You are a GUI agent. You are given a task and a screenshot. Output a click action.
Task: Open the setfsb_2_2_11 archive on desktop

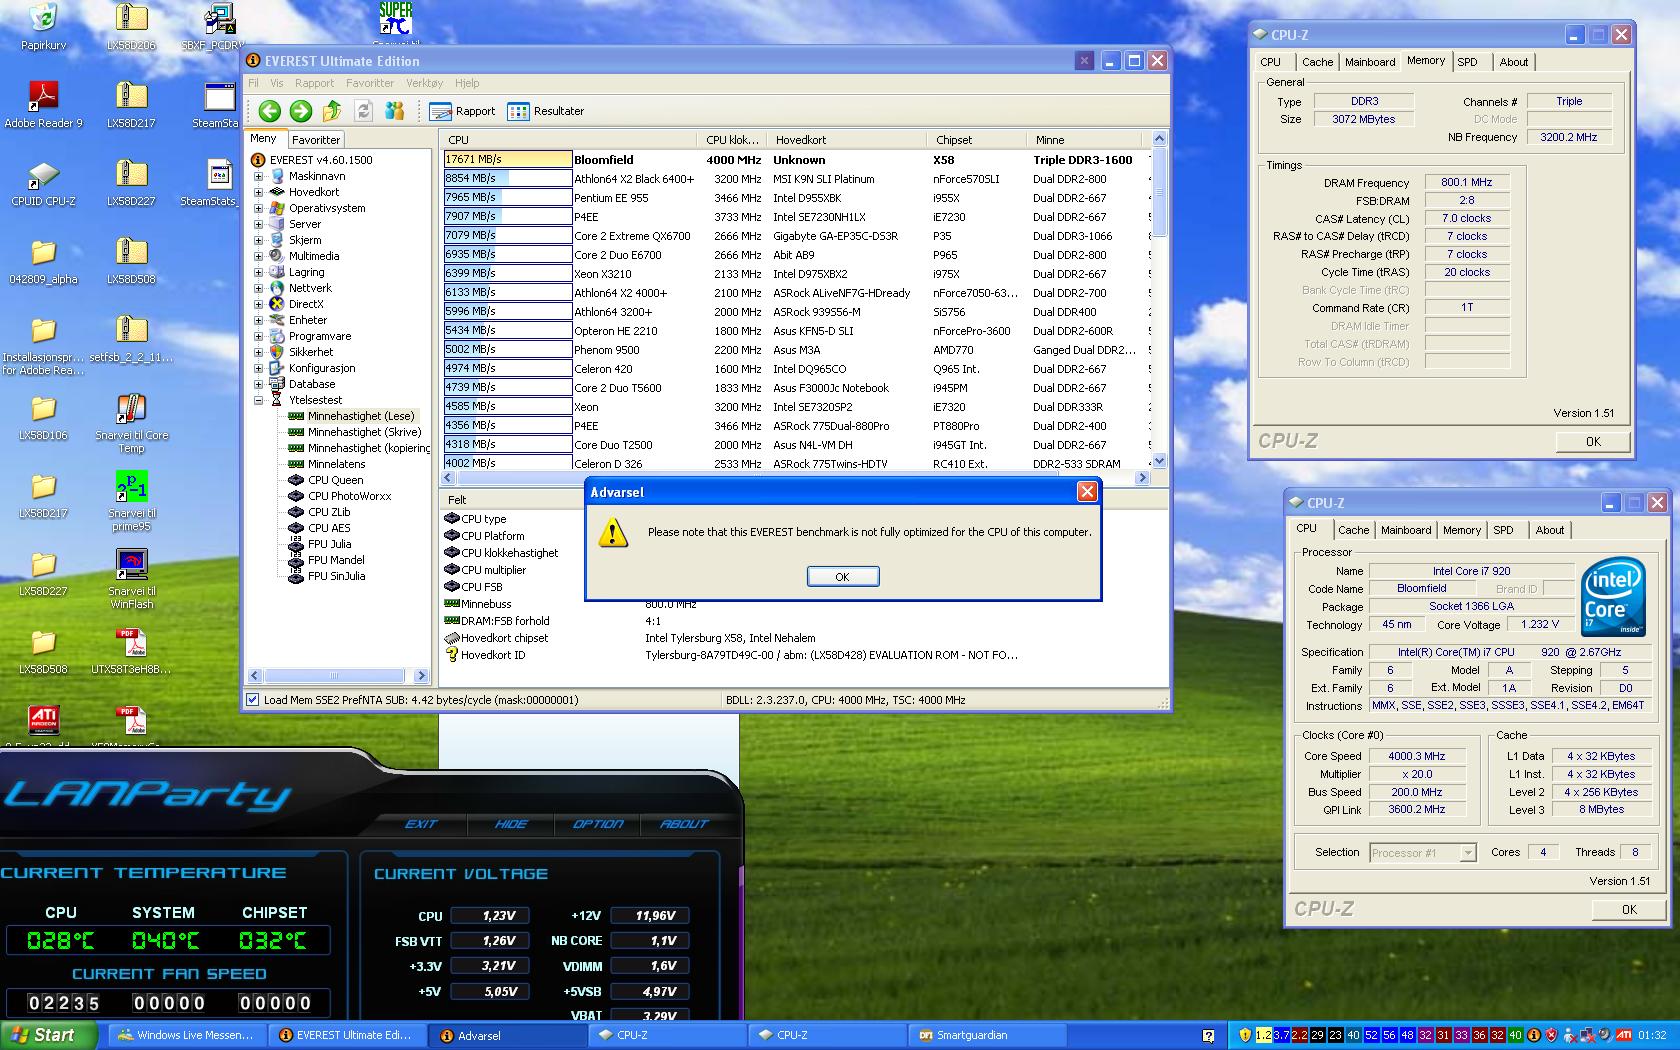pos(131,339)
